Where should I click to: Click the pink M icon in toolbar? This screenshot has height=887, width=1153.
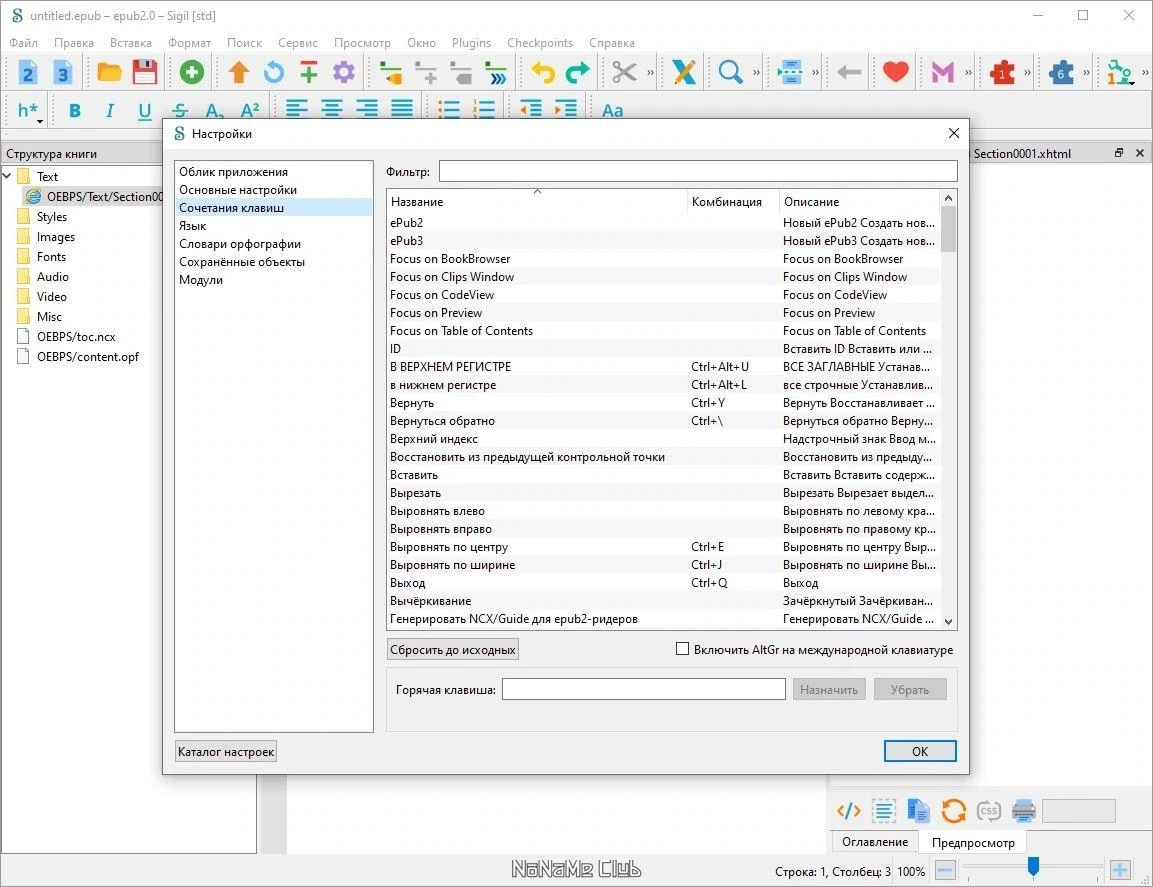(943, 72)
